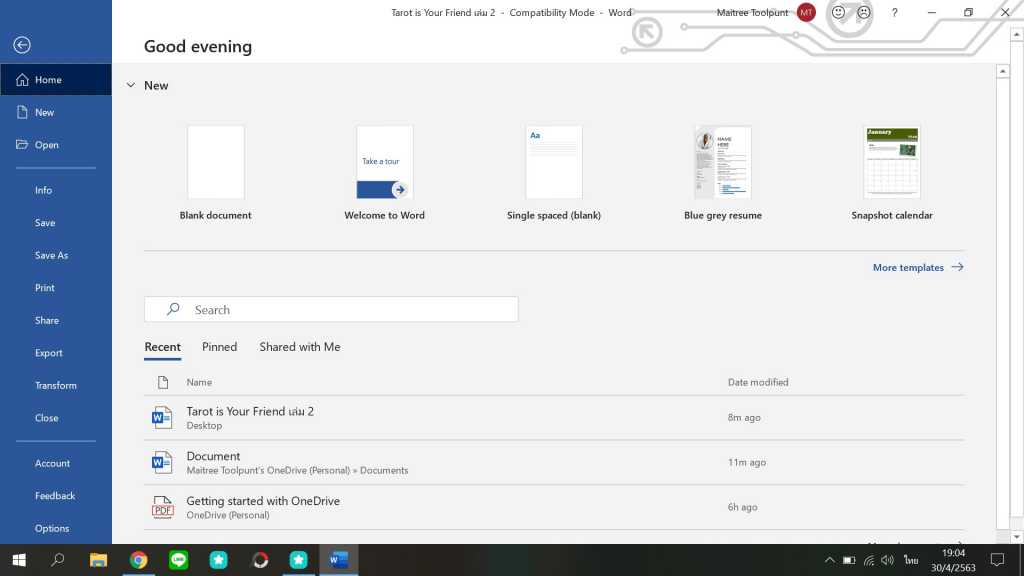
Task: Open the LINE app from the taskbar
Action: 179,560
